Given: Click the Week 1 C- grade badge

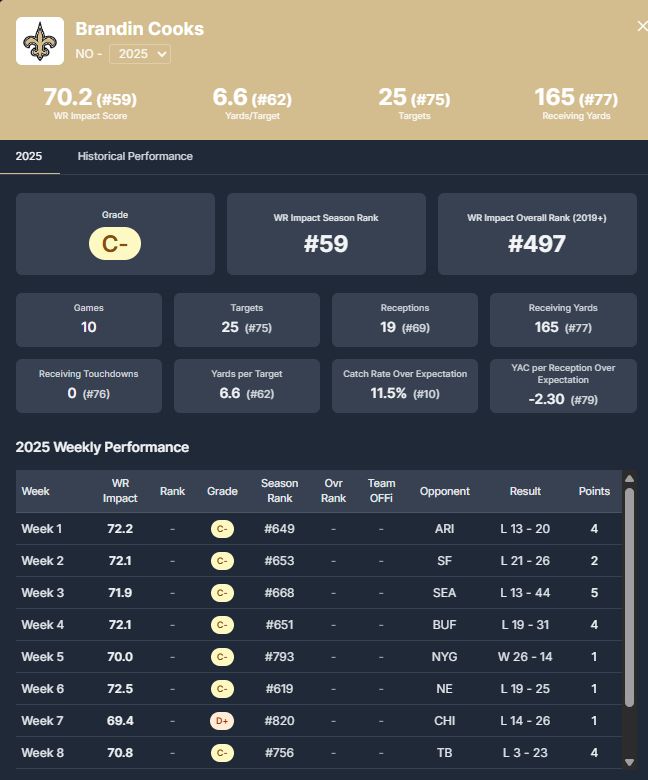Looking at the screenshot, I should (222, 529).
